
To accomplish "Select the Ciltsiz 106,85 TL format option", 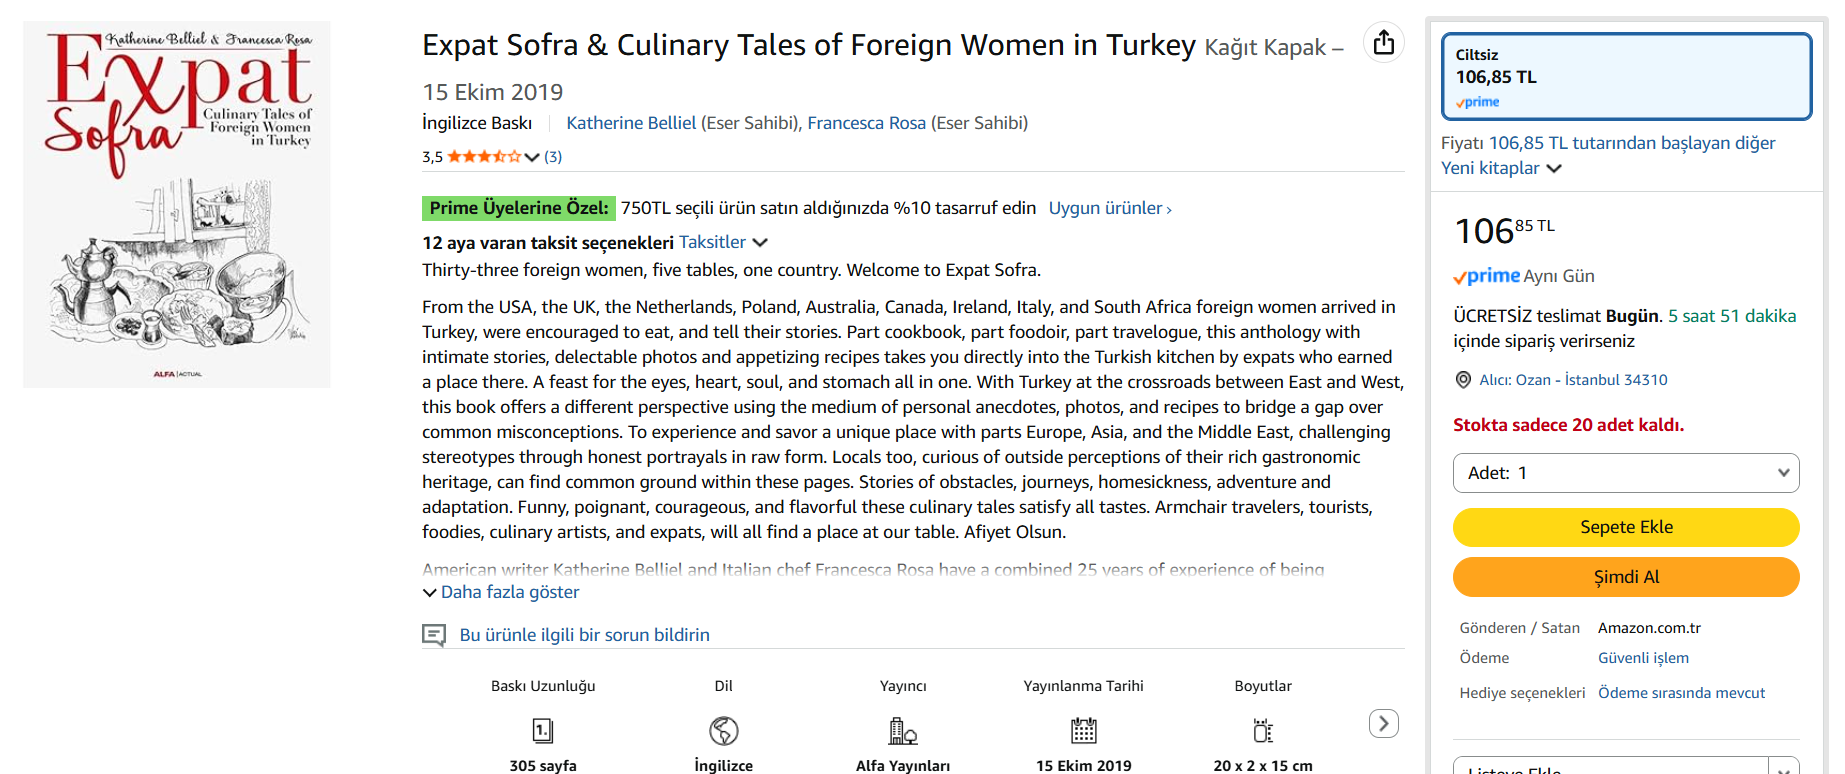I will (1626, 77).
